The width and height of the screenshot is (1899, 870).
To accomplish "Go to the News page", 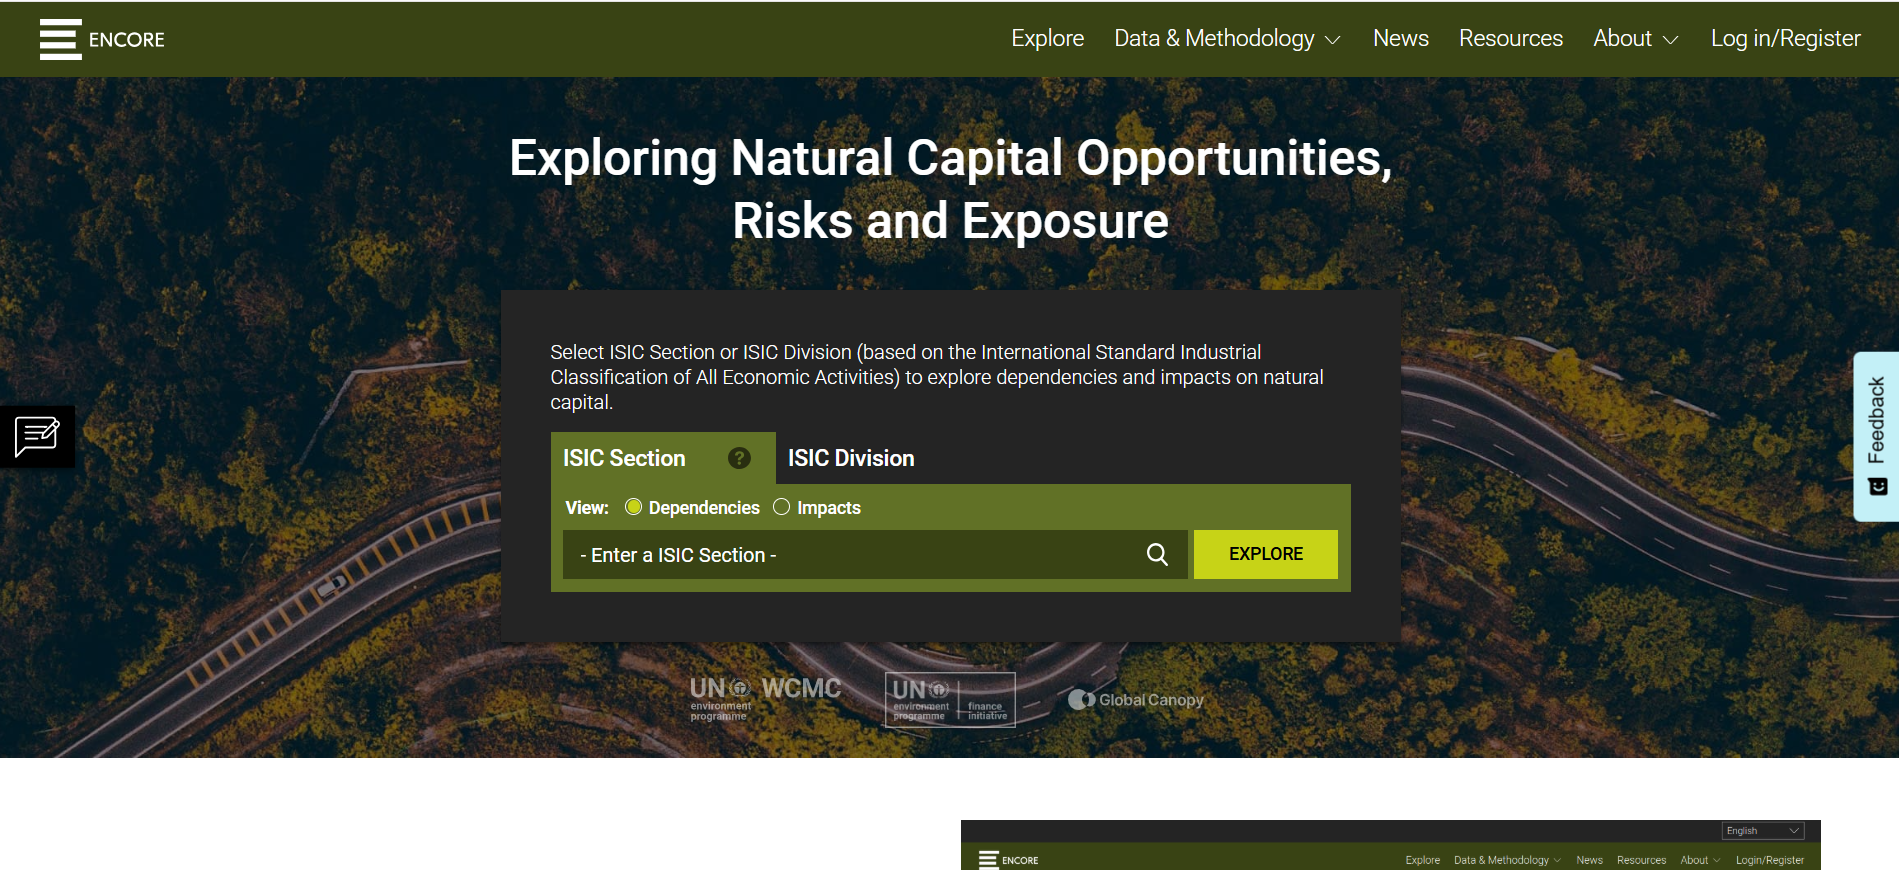I will click(x=1400, y=39).
